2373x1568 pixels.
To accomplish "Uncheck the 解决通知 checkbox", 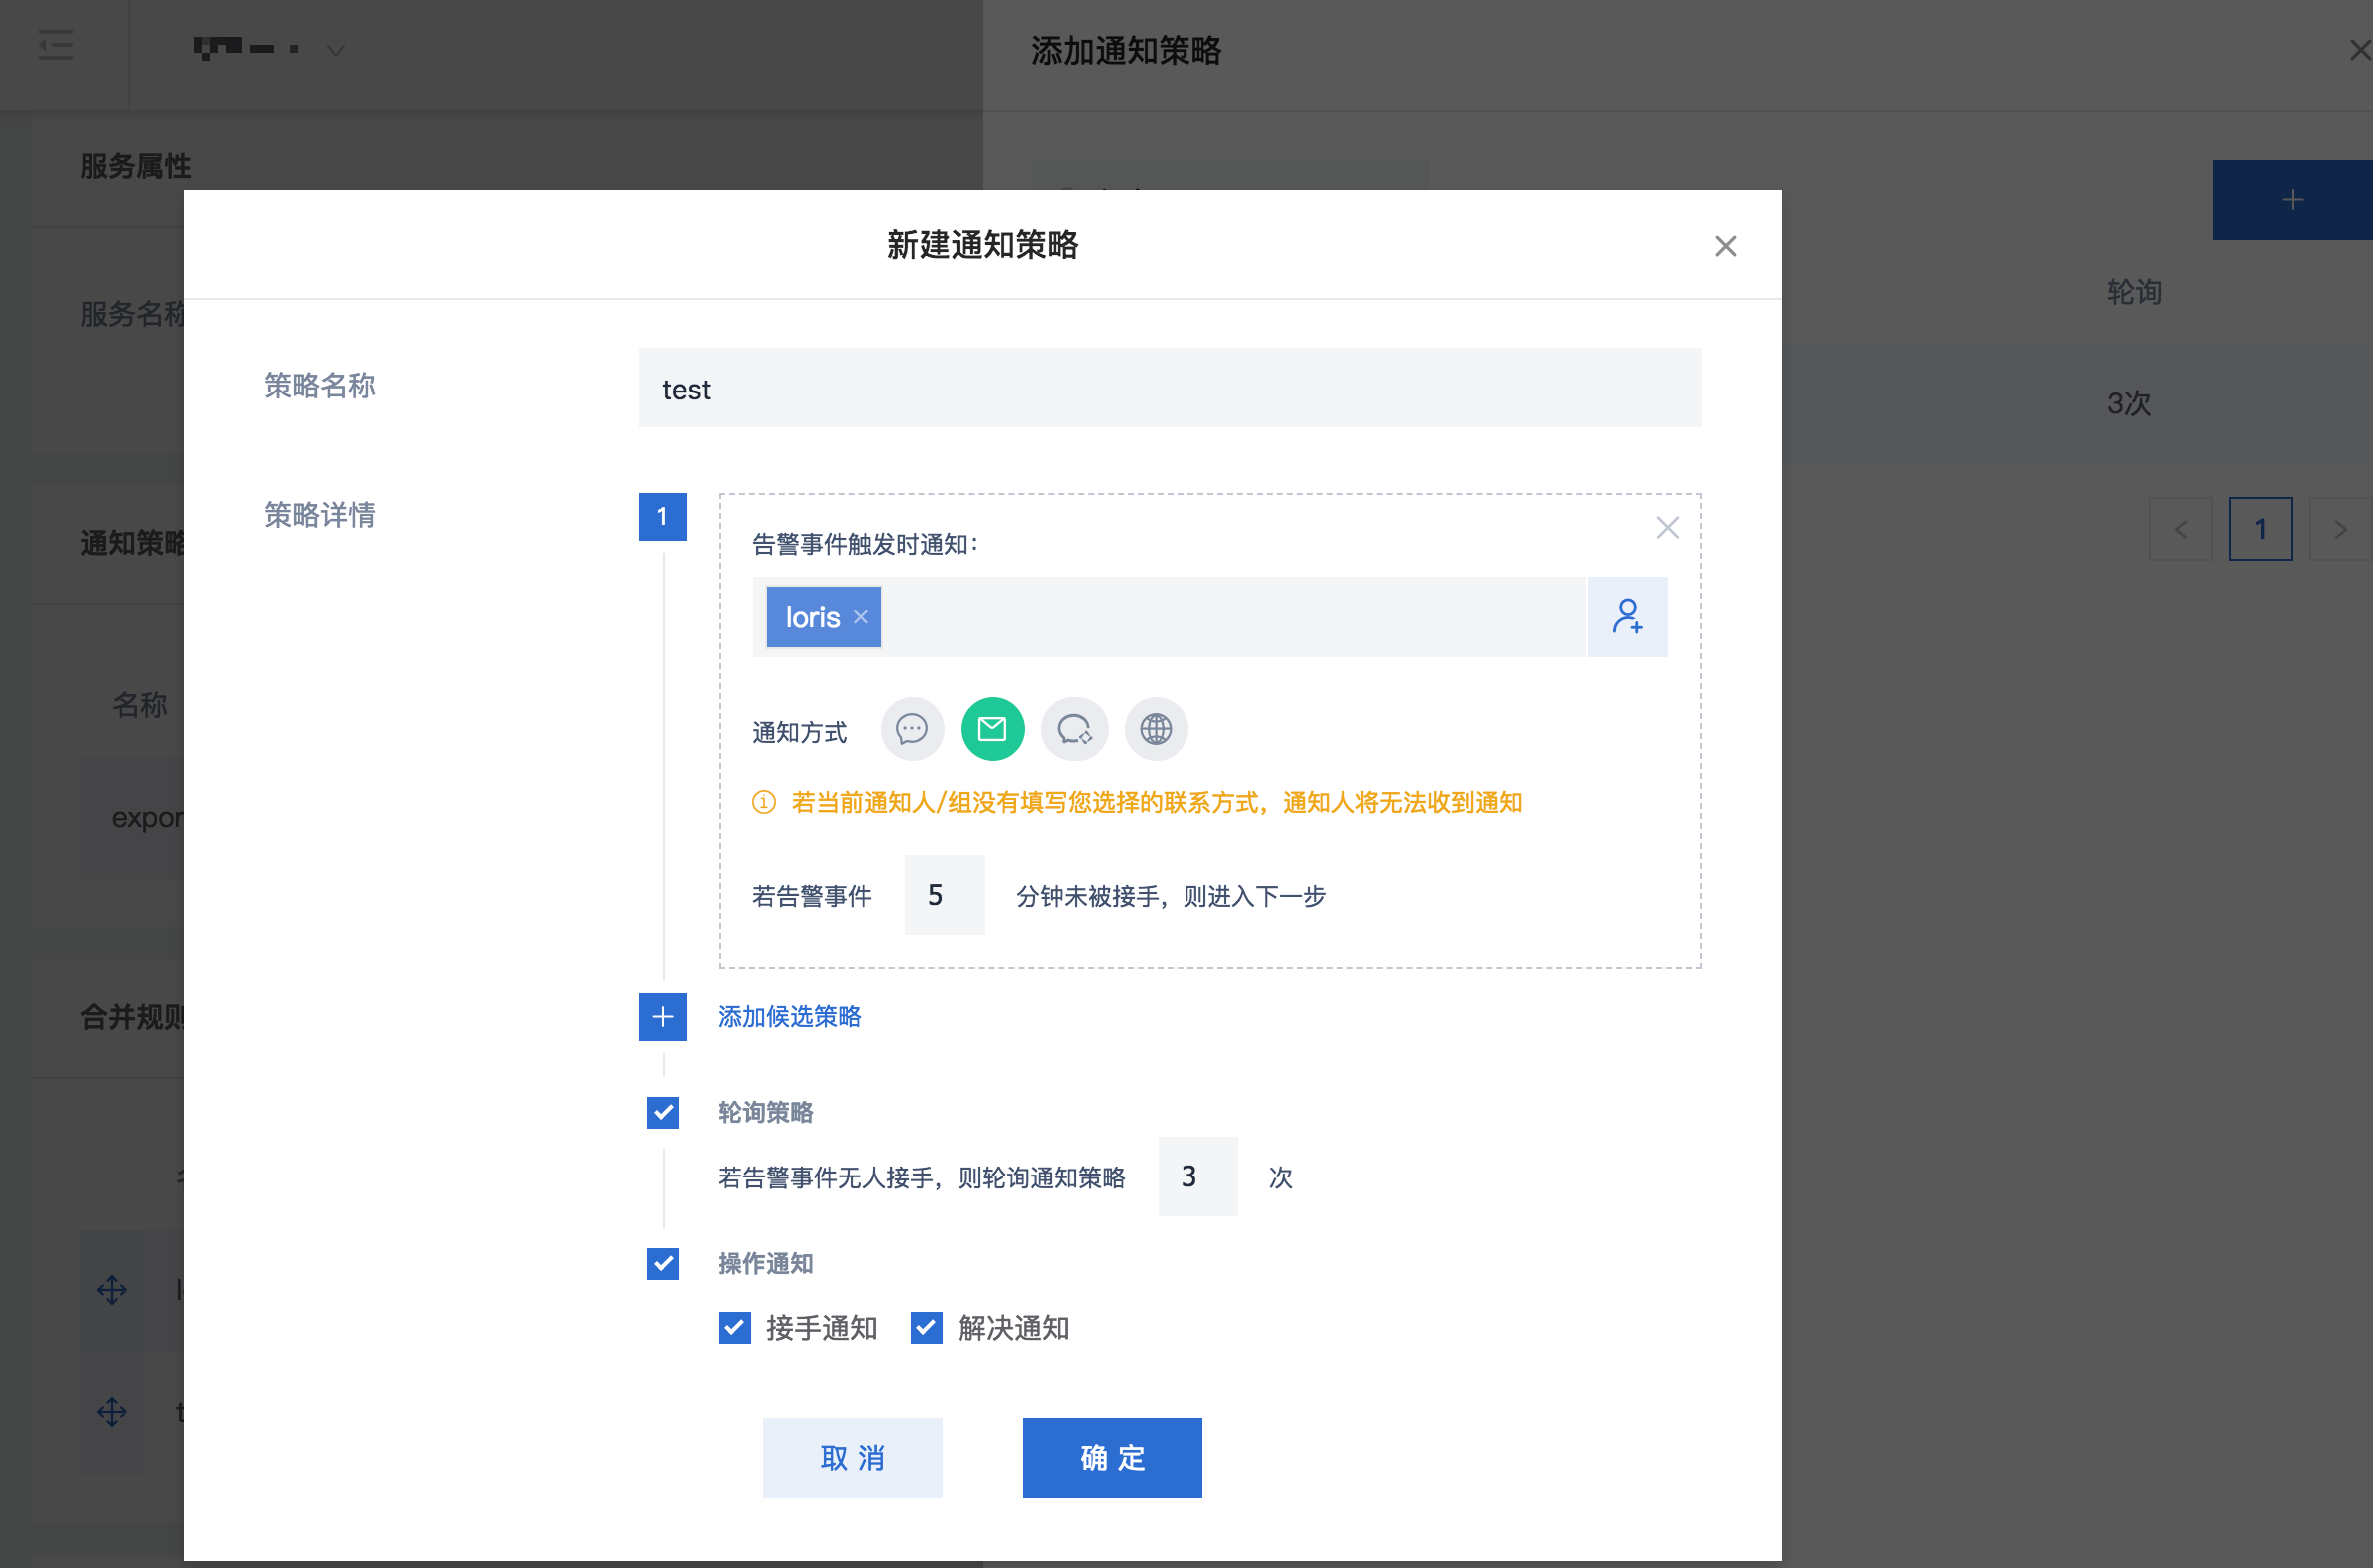I will point(926,1328).
